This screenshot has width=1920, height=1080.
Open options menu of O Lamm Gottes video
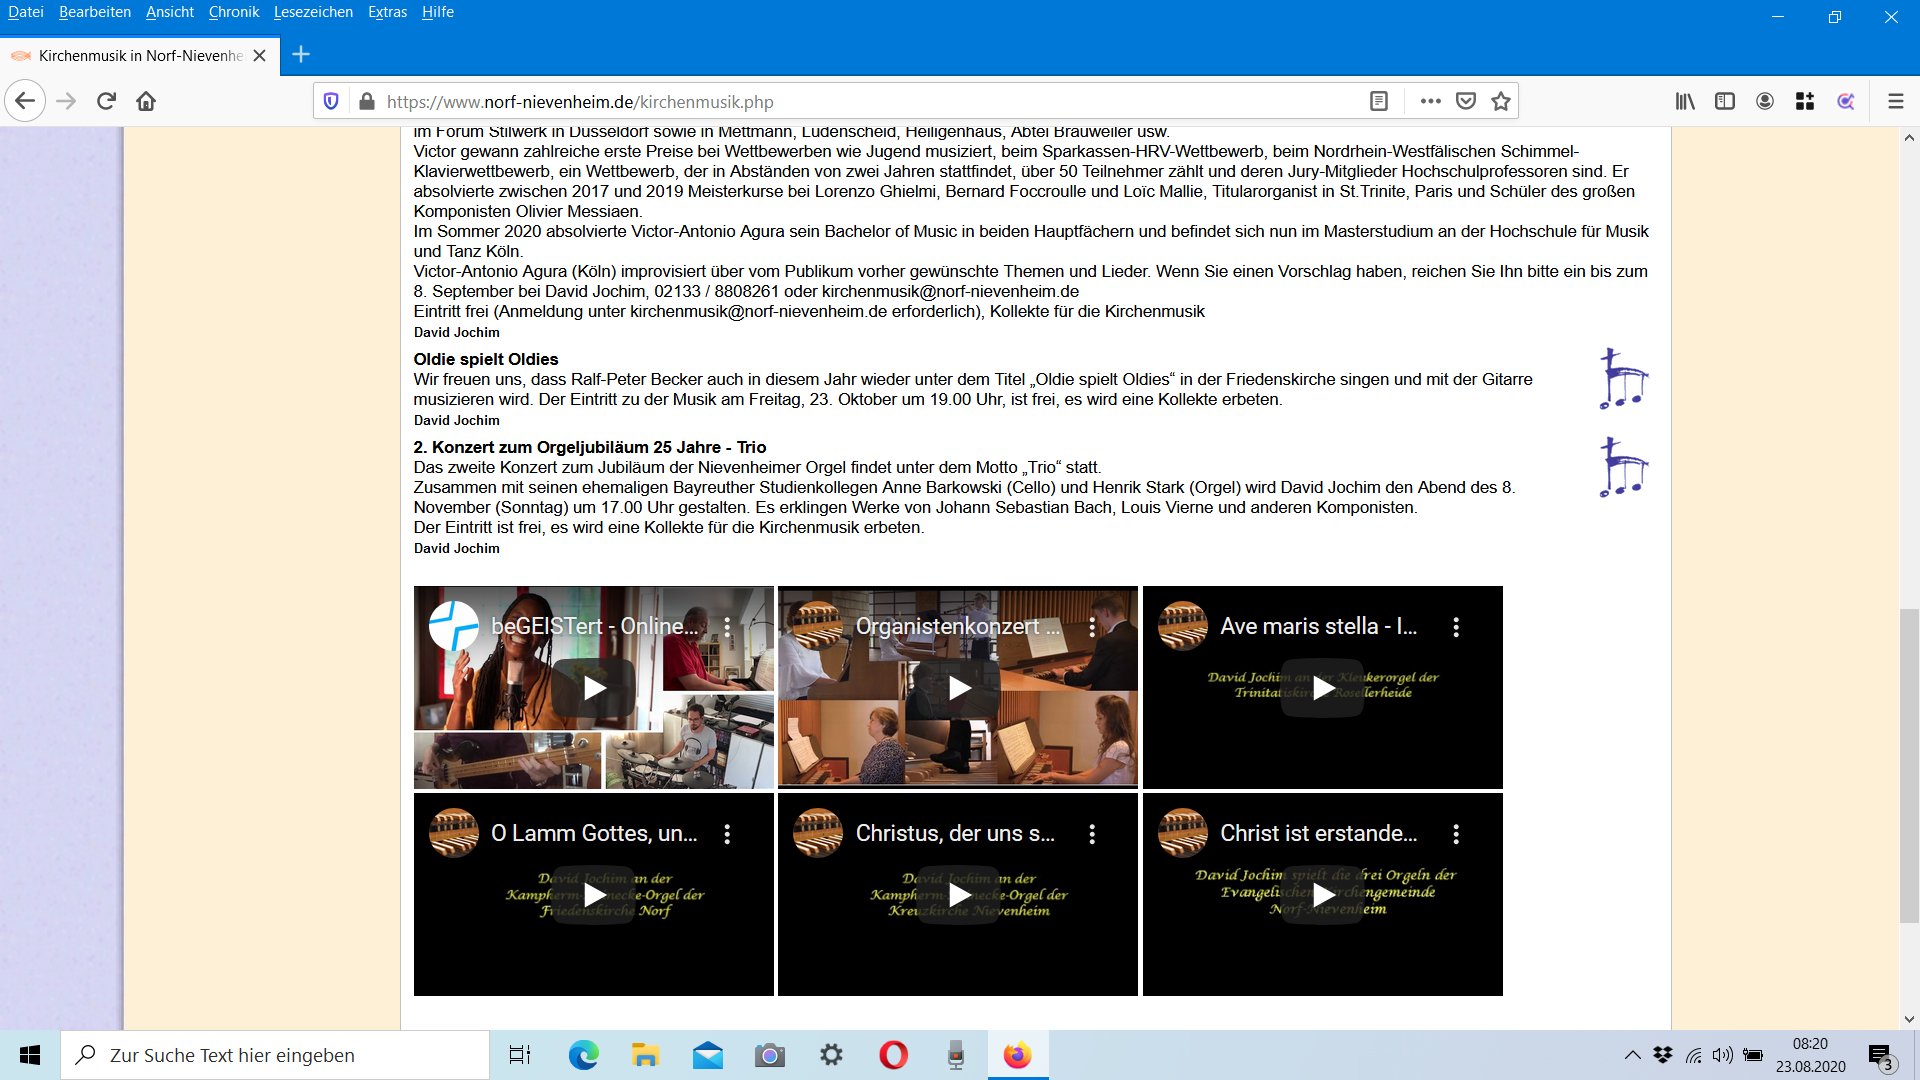tap(727, 834)
